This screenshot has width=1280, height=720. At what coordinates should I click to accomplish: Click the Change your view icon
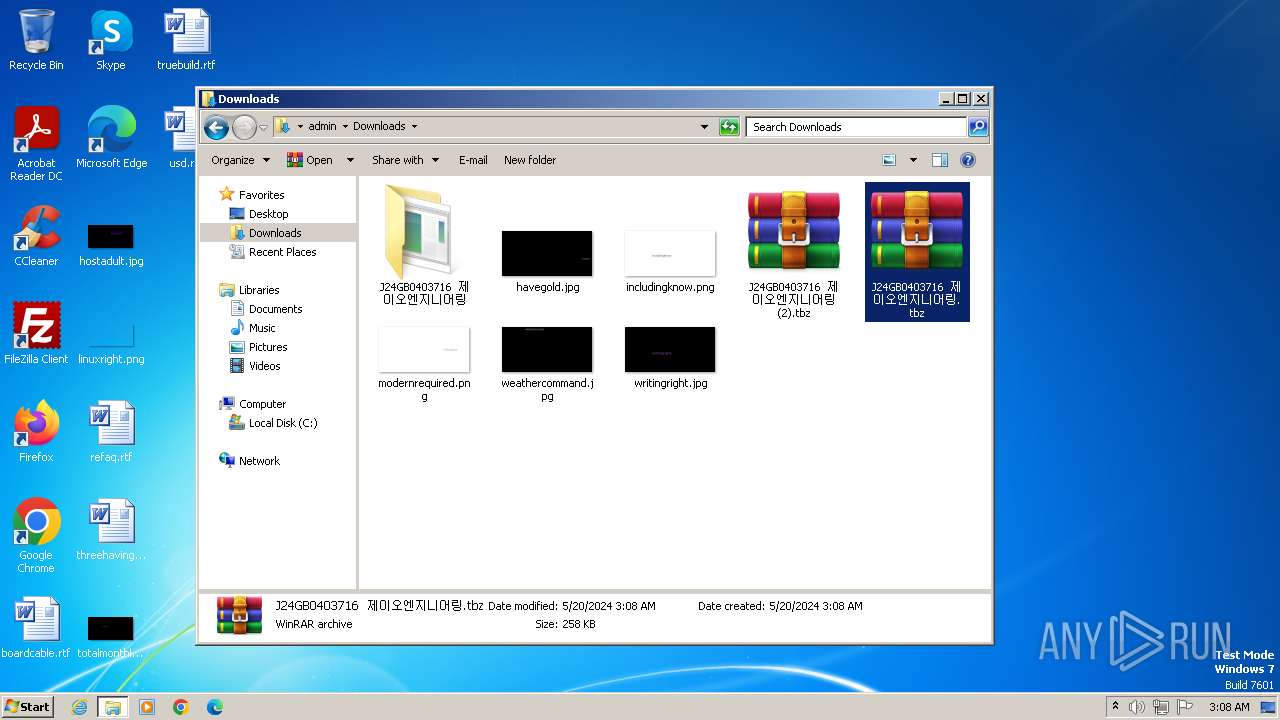click(x=889, y=160)
